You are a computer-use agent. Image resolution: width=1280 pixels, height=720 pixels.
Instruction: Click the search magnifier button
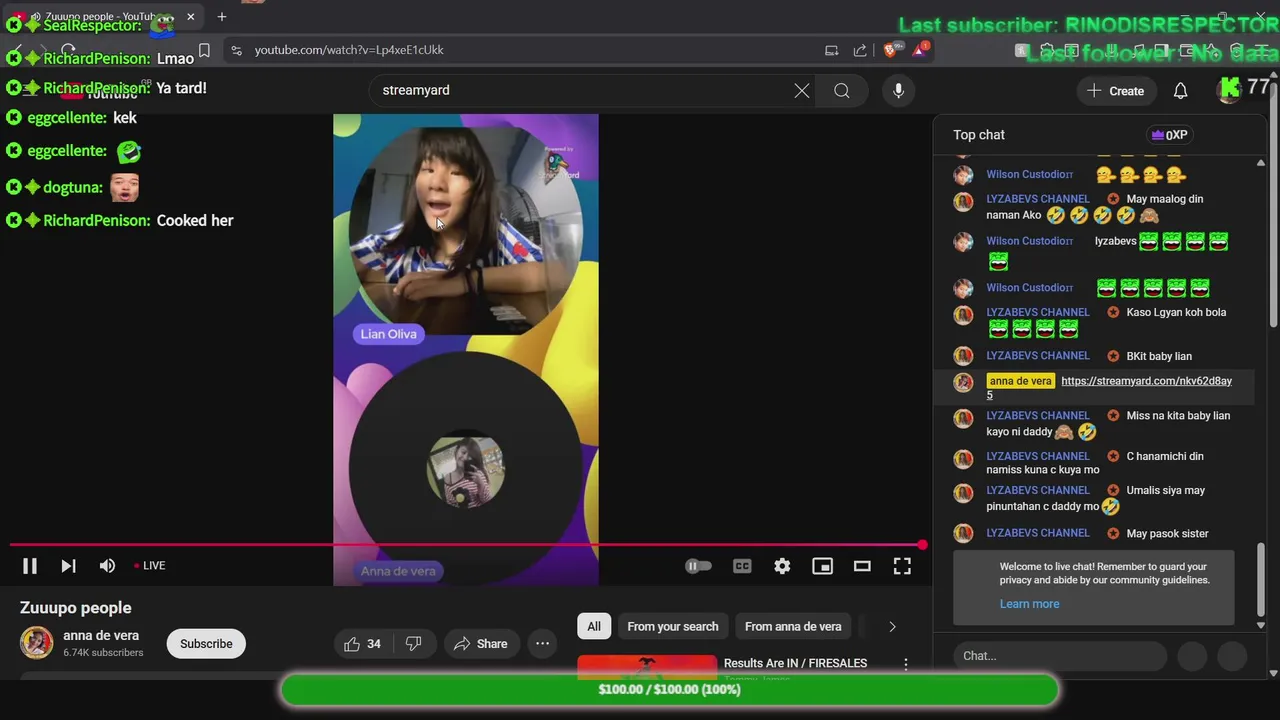pos(842,91)
